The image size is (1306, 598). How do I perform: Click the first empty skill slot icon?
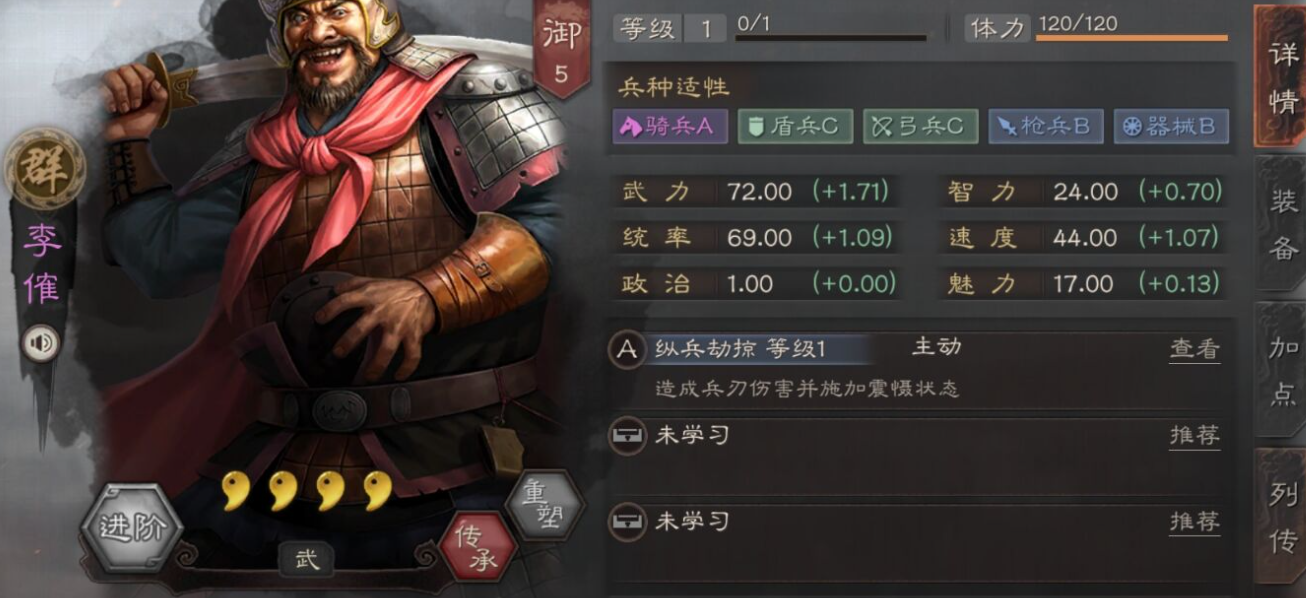tap(628, 437)
